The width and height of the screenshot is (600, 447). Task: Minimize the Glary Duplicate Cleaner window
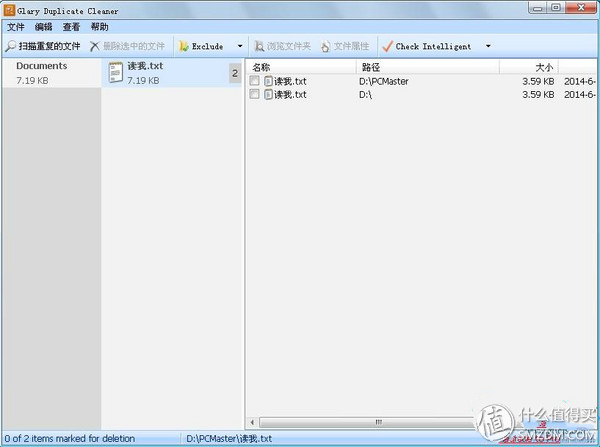[x=538, y=7]
